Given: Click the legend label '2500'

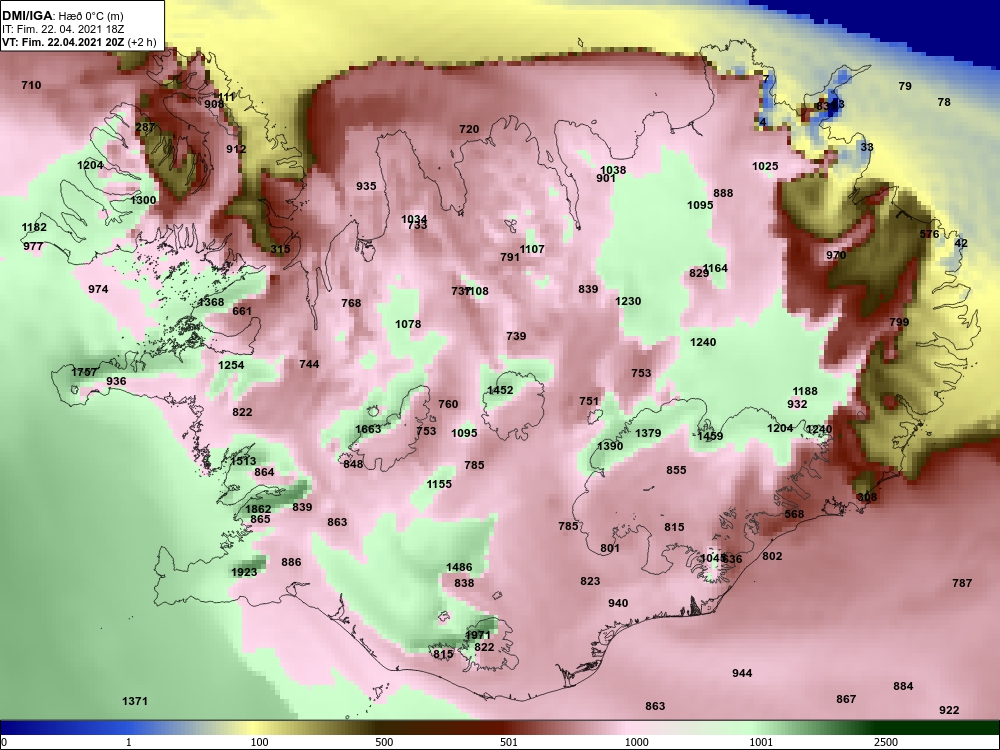Looking at the screenshot, I should [x=886, y=742].
